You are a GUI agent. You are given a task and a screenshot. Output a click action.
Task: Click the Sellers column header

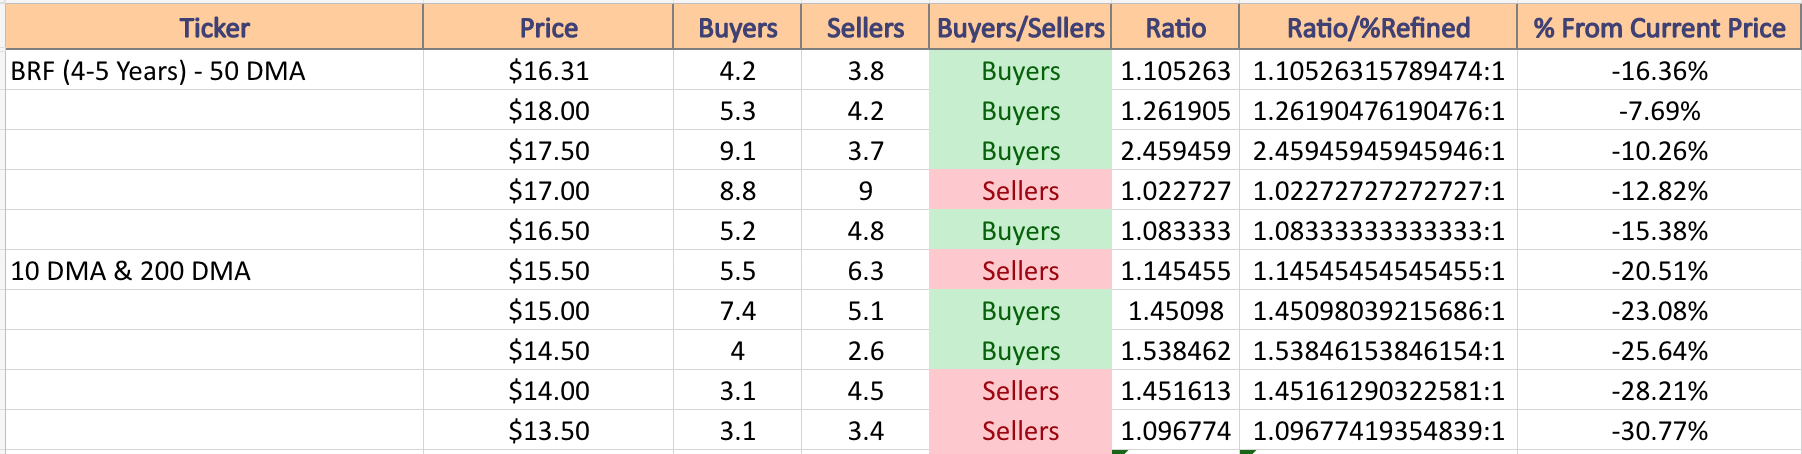pos(865,27)
